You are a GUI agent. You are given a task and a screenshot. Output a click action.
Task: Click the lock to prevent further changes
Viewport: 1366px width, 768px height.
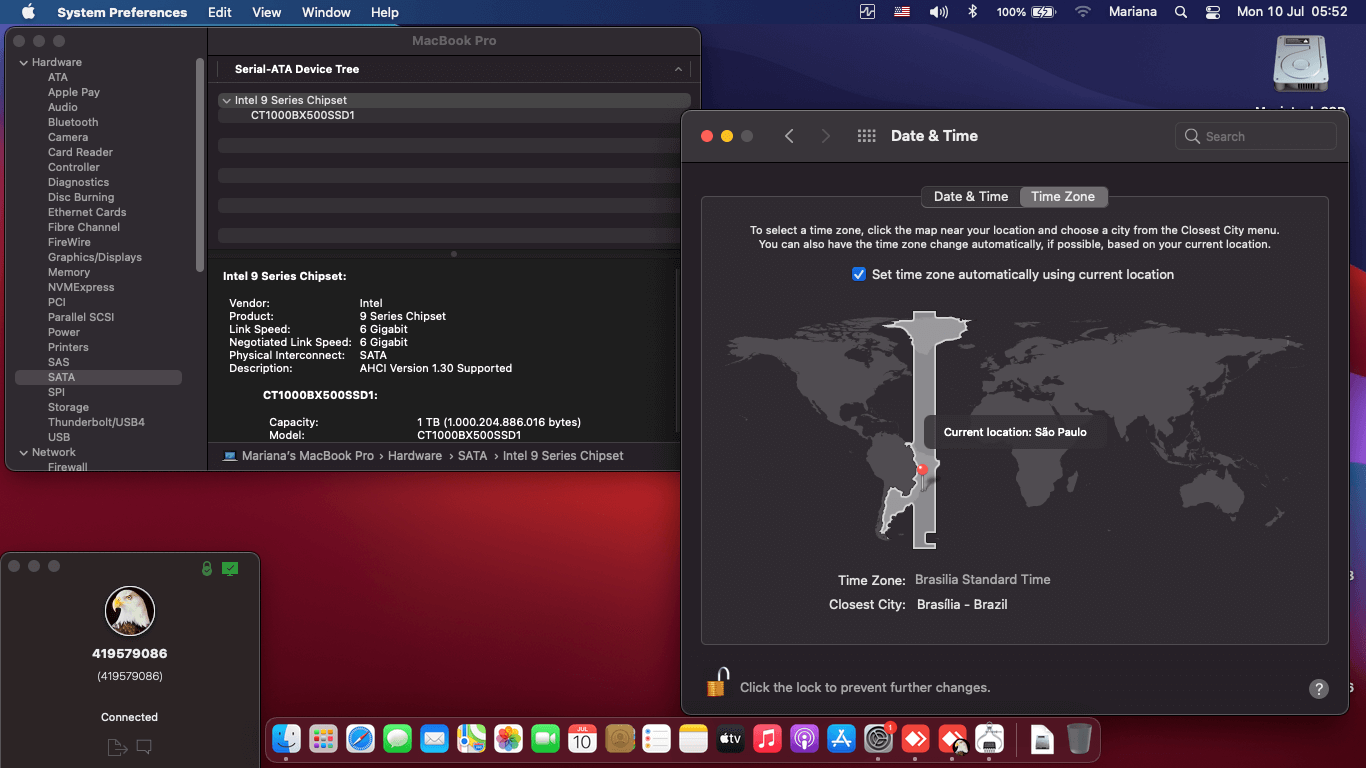717,684
